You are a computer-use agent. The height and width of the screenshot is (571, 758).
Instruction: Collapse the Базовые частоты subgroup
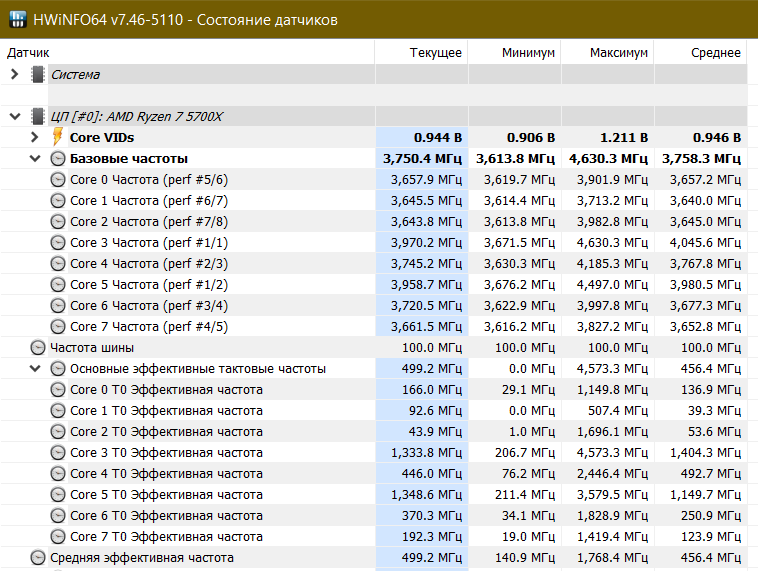click(x=35, y=159)
